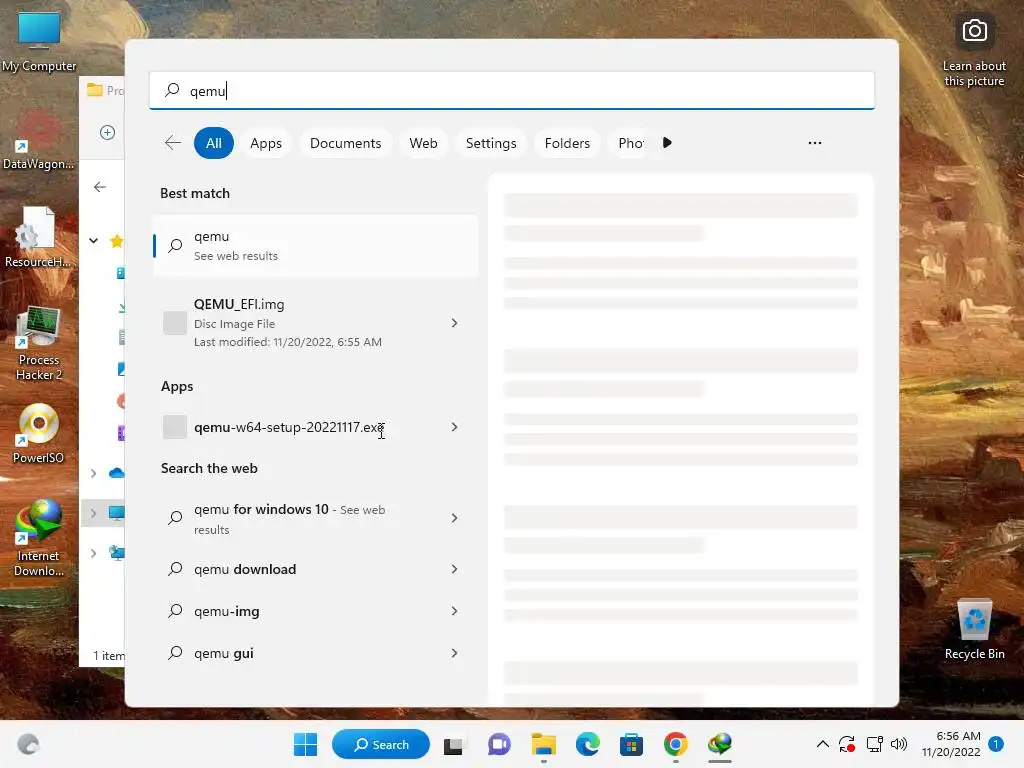Expand qemu-w64-setup result details chevron
1024x768 pixels.
point(455,427)
